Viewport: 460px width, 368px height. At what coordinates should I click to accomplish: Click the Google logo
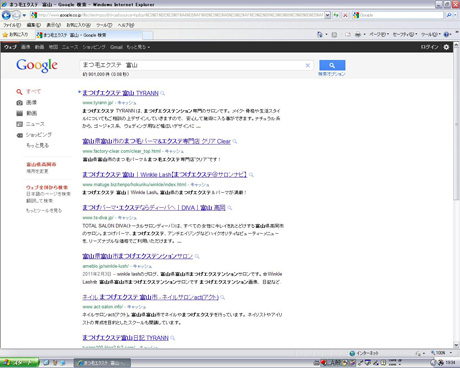click(37, 65)
